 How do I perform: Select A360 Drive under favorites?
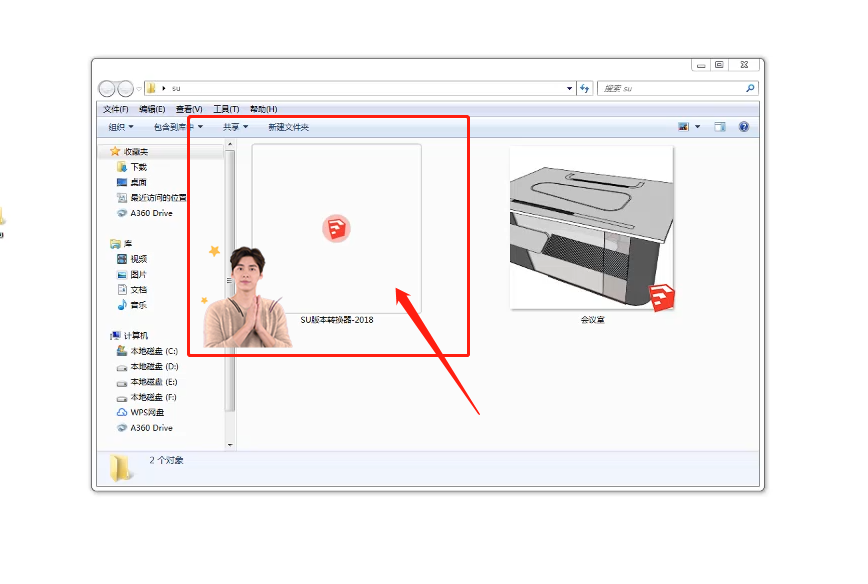point(151,213)
